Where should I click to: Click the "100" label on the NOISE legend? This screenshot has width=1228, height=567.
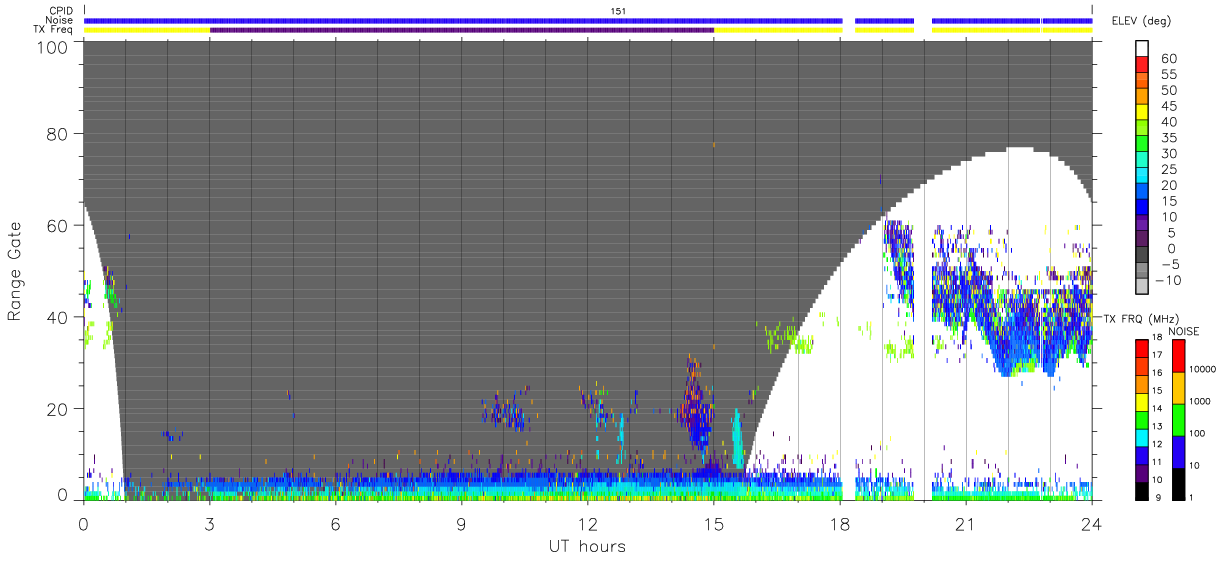(x=1195, y=433)
